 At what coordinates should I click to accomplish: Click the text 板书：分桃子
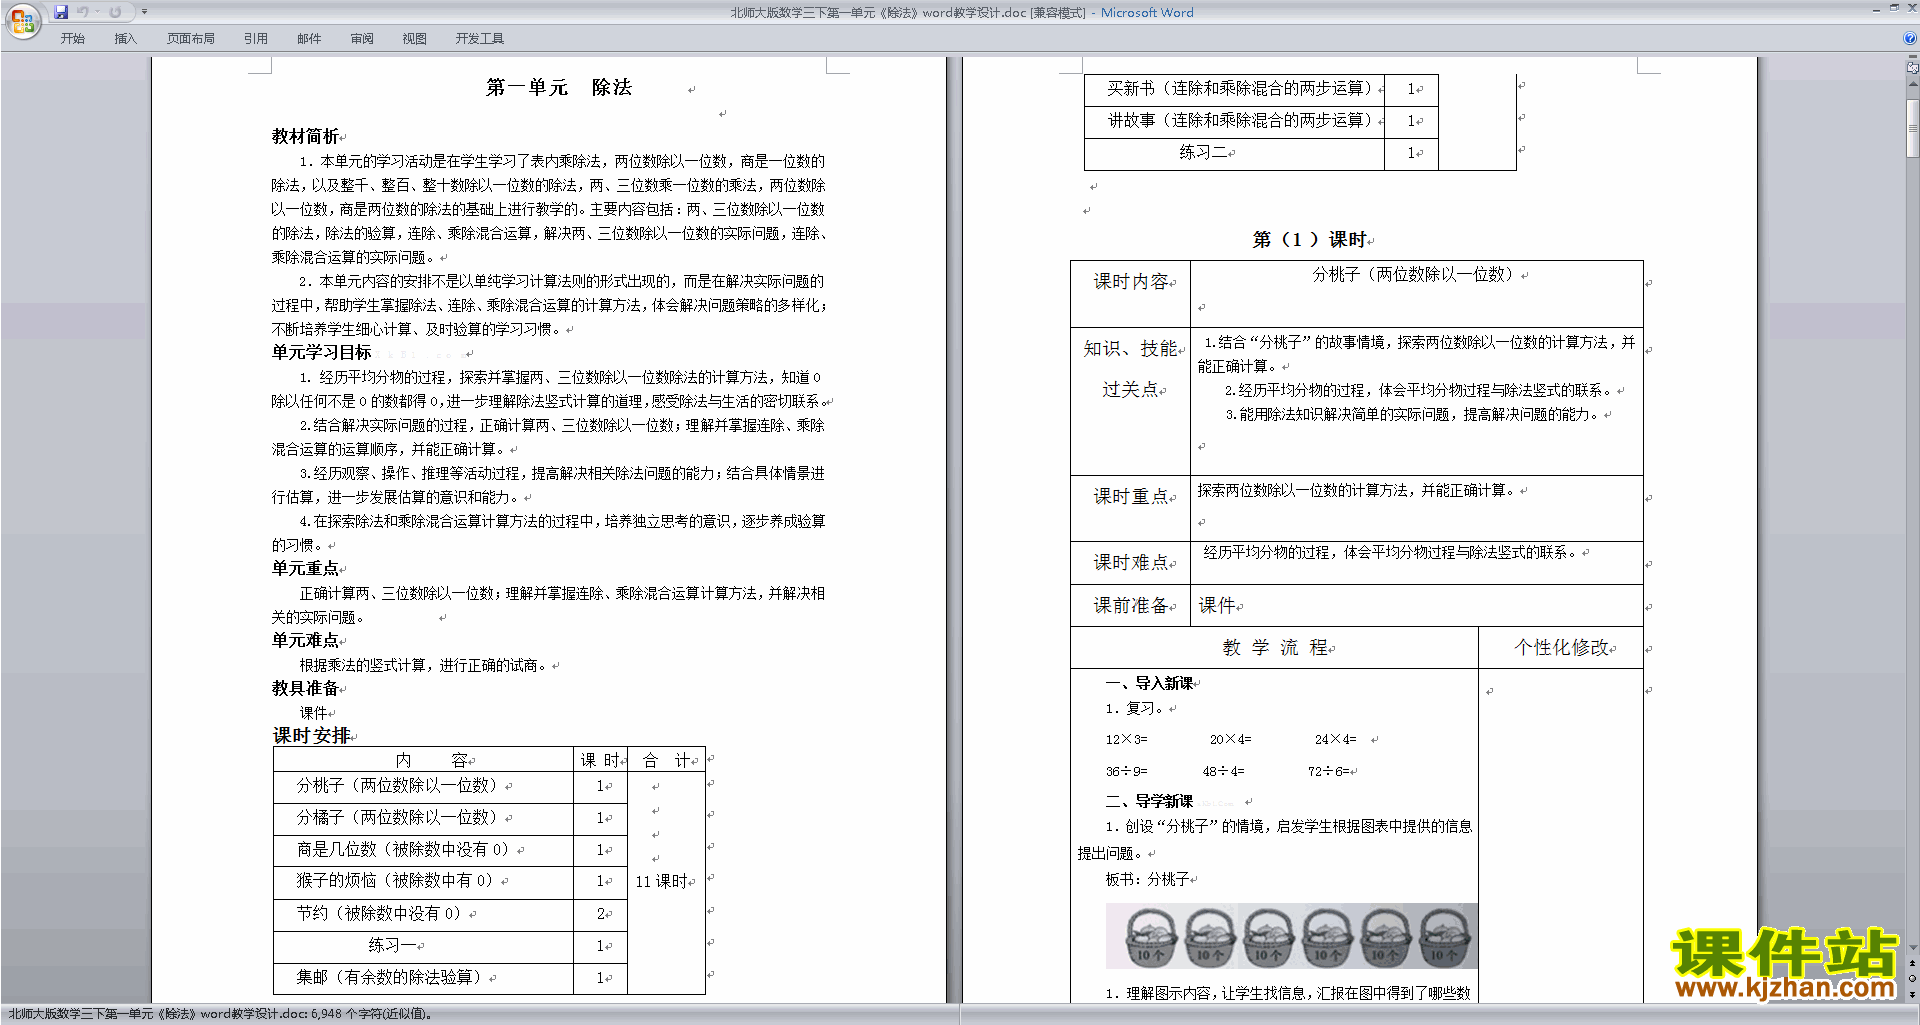[x=1147, y=880]
